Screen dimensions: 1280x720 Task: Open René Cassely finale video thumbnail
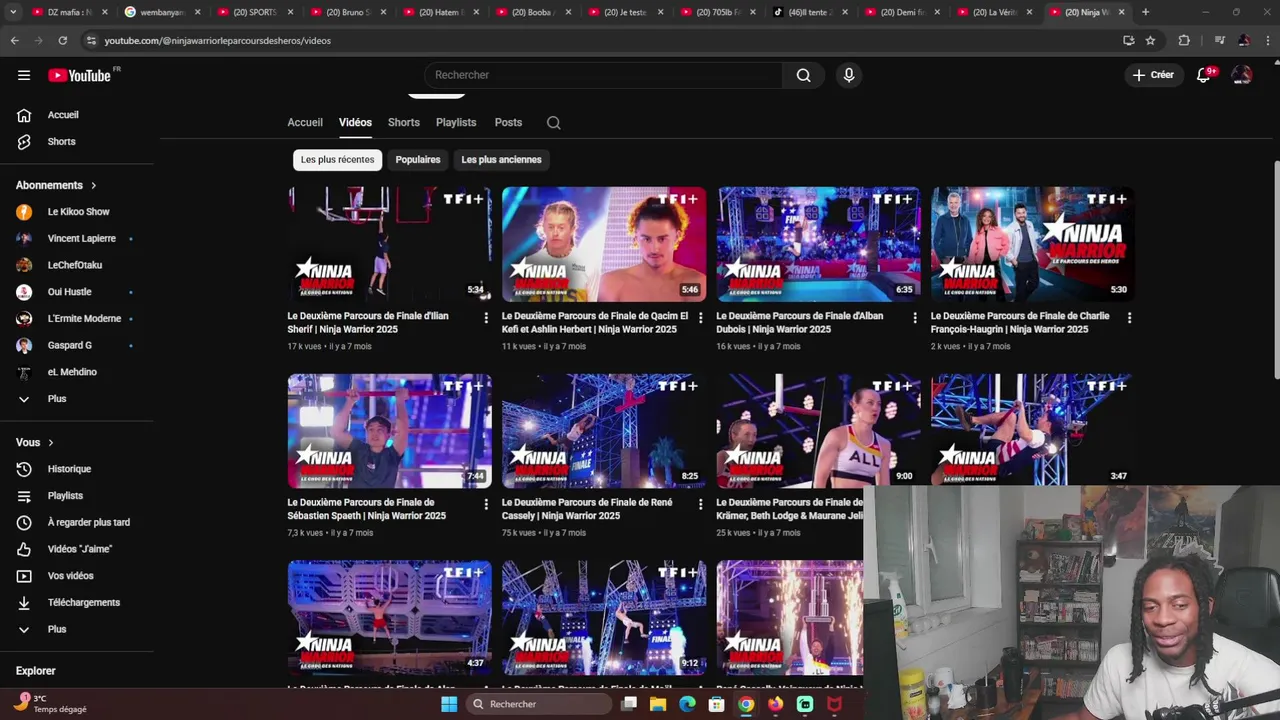604,431
